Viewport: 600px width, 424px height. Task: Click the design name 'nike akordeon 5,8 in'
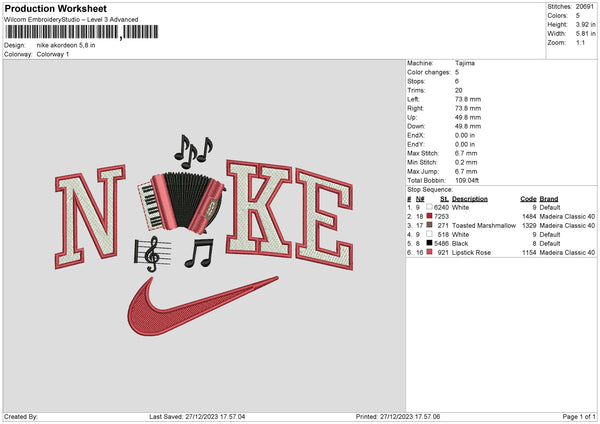(x=66, y=45)
